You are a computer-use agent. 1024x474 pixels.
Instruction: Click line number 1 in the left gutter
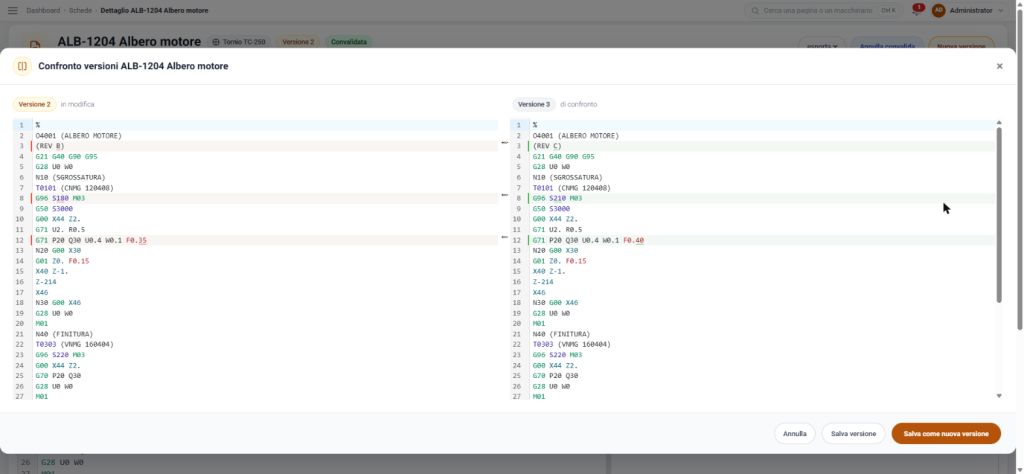coord(21,125)
